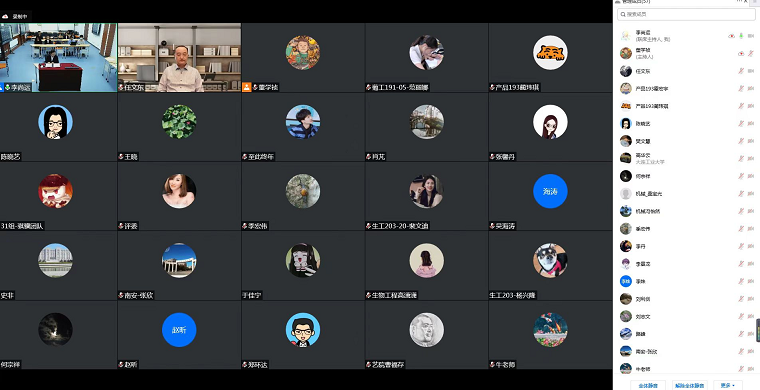
Task: Open the 更多 dropdown at panel bottom
Action: tap(728, 386)
